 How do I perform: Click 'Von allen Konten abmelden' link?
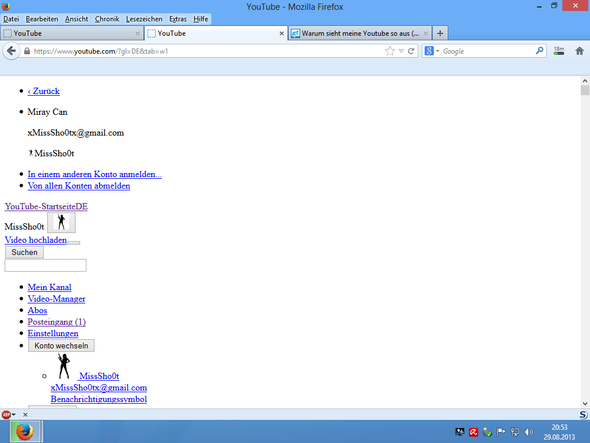coord(79,186)
